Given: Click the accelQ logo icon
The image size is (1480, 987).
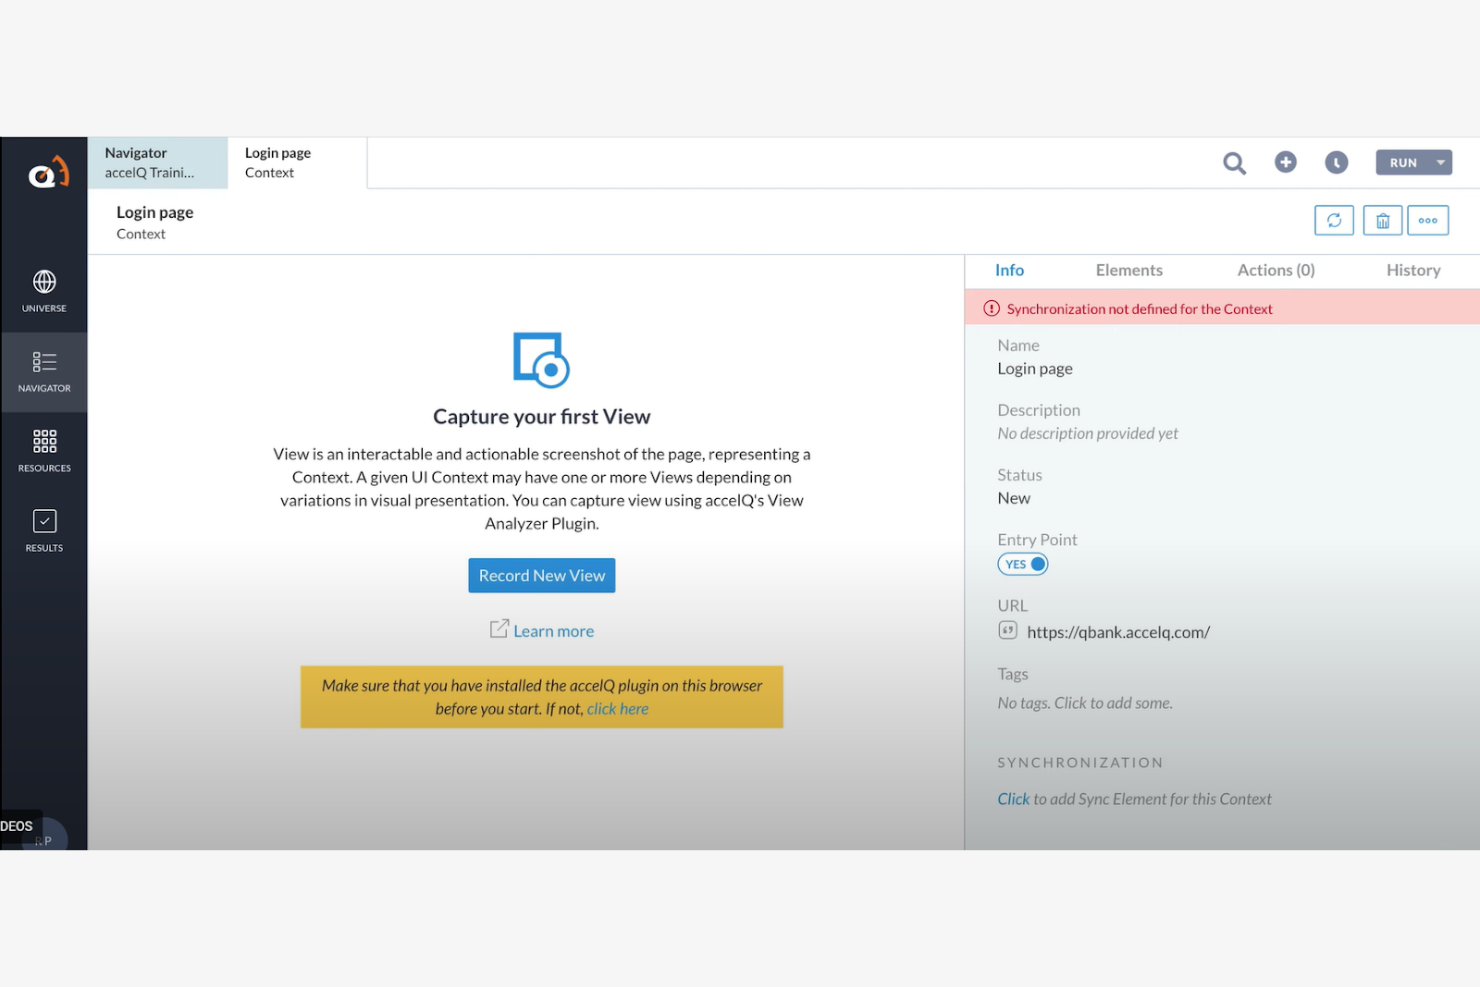Looking at the screenshot, I should 48,173.
